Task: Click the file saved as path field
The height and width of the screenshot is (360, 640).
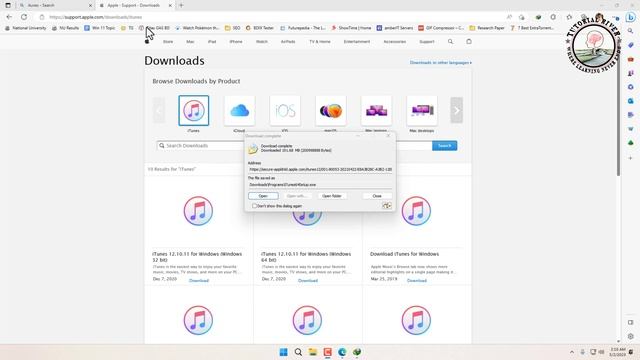Action: pos(320,184)
